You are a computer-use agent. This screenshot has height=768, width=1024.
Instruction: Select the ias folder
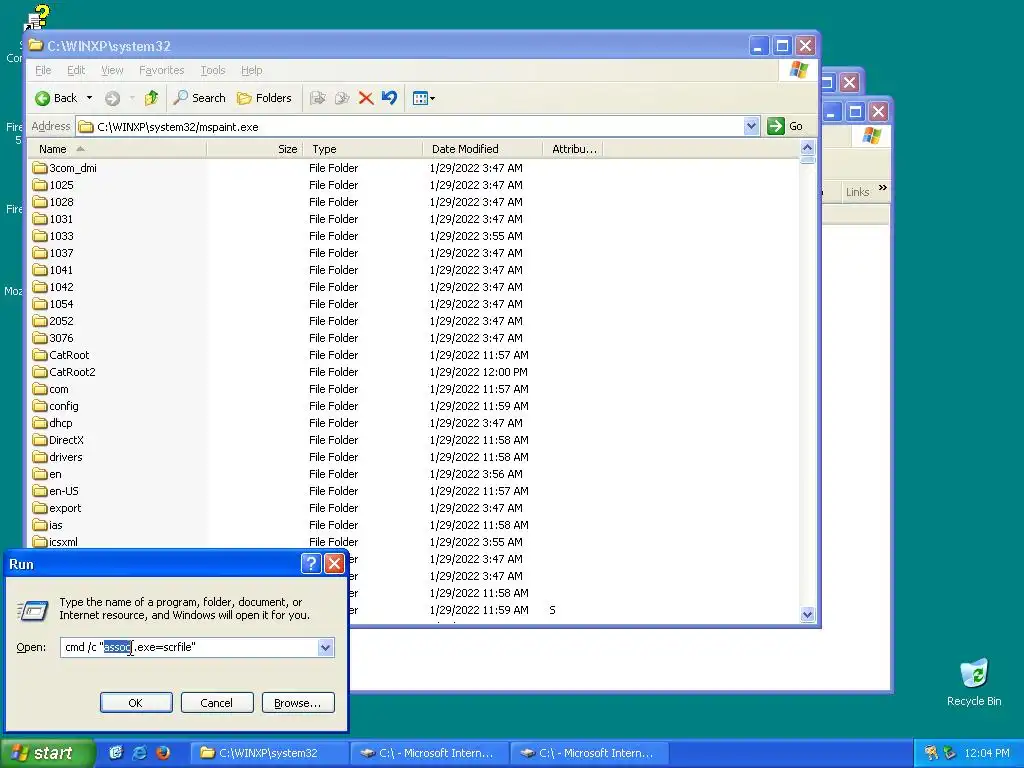pyautogui.click(x=48, y=524)
